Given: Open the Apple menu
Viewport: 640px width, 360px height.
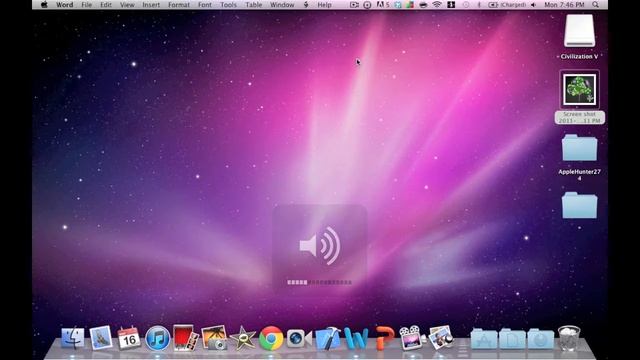Looking at the screenshot, I should (x=44, y=5).
